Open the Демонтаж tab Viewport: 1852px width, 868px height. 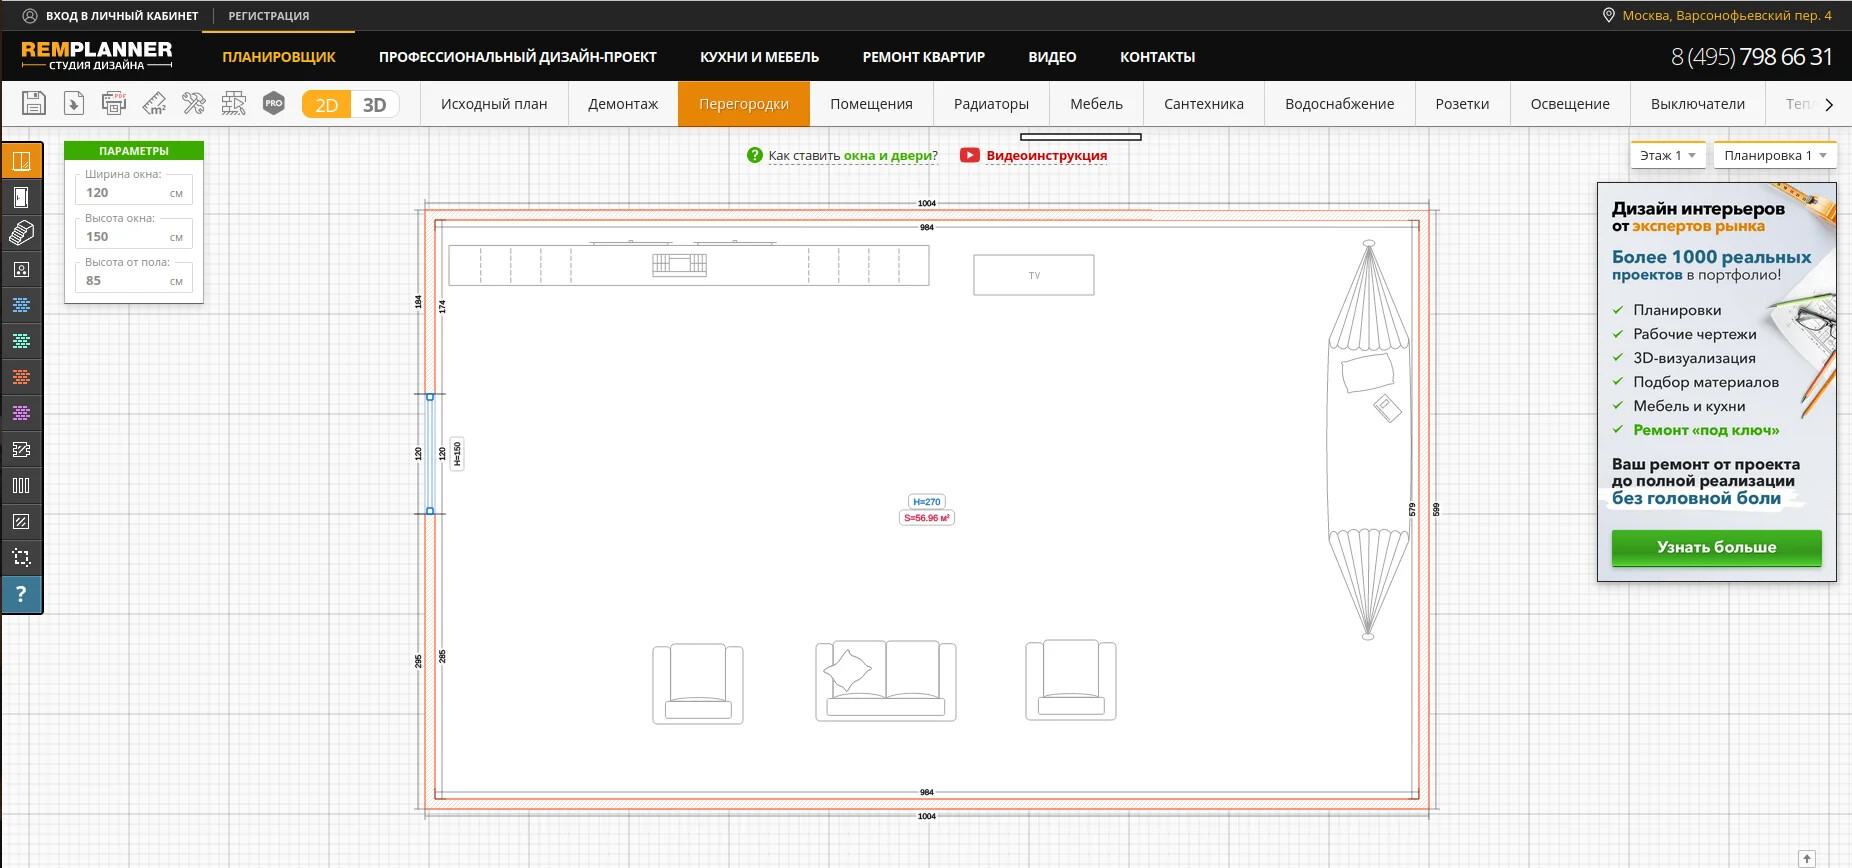(x=623, y=104)
